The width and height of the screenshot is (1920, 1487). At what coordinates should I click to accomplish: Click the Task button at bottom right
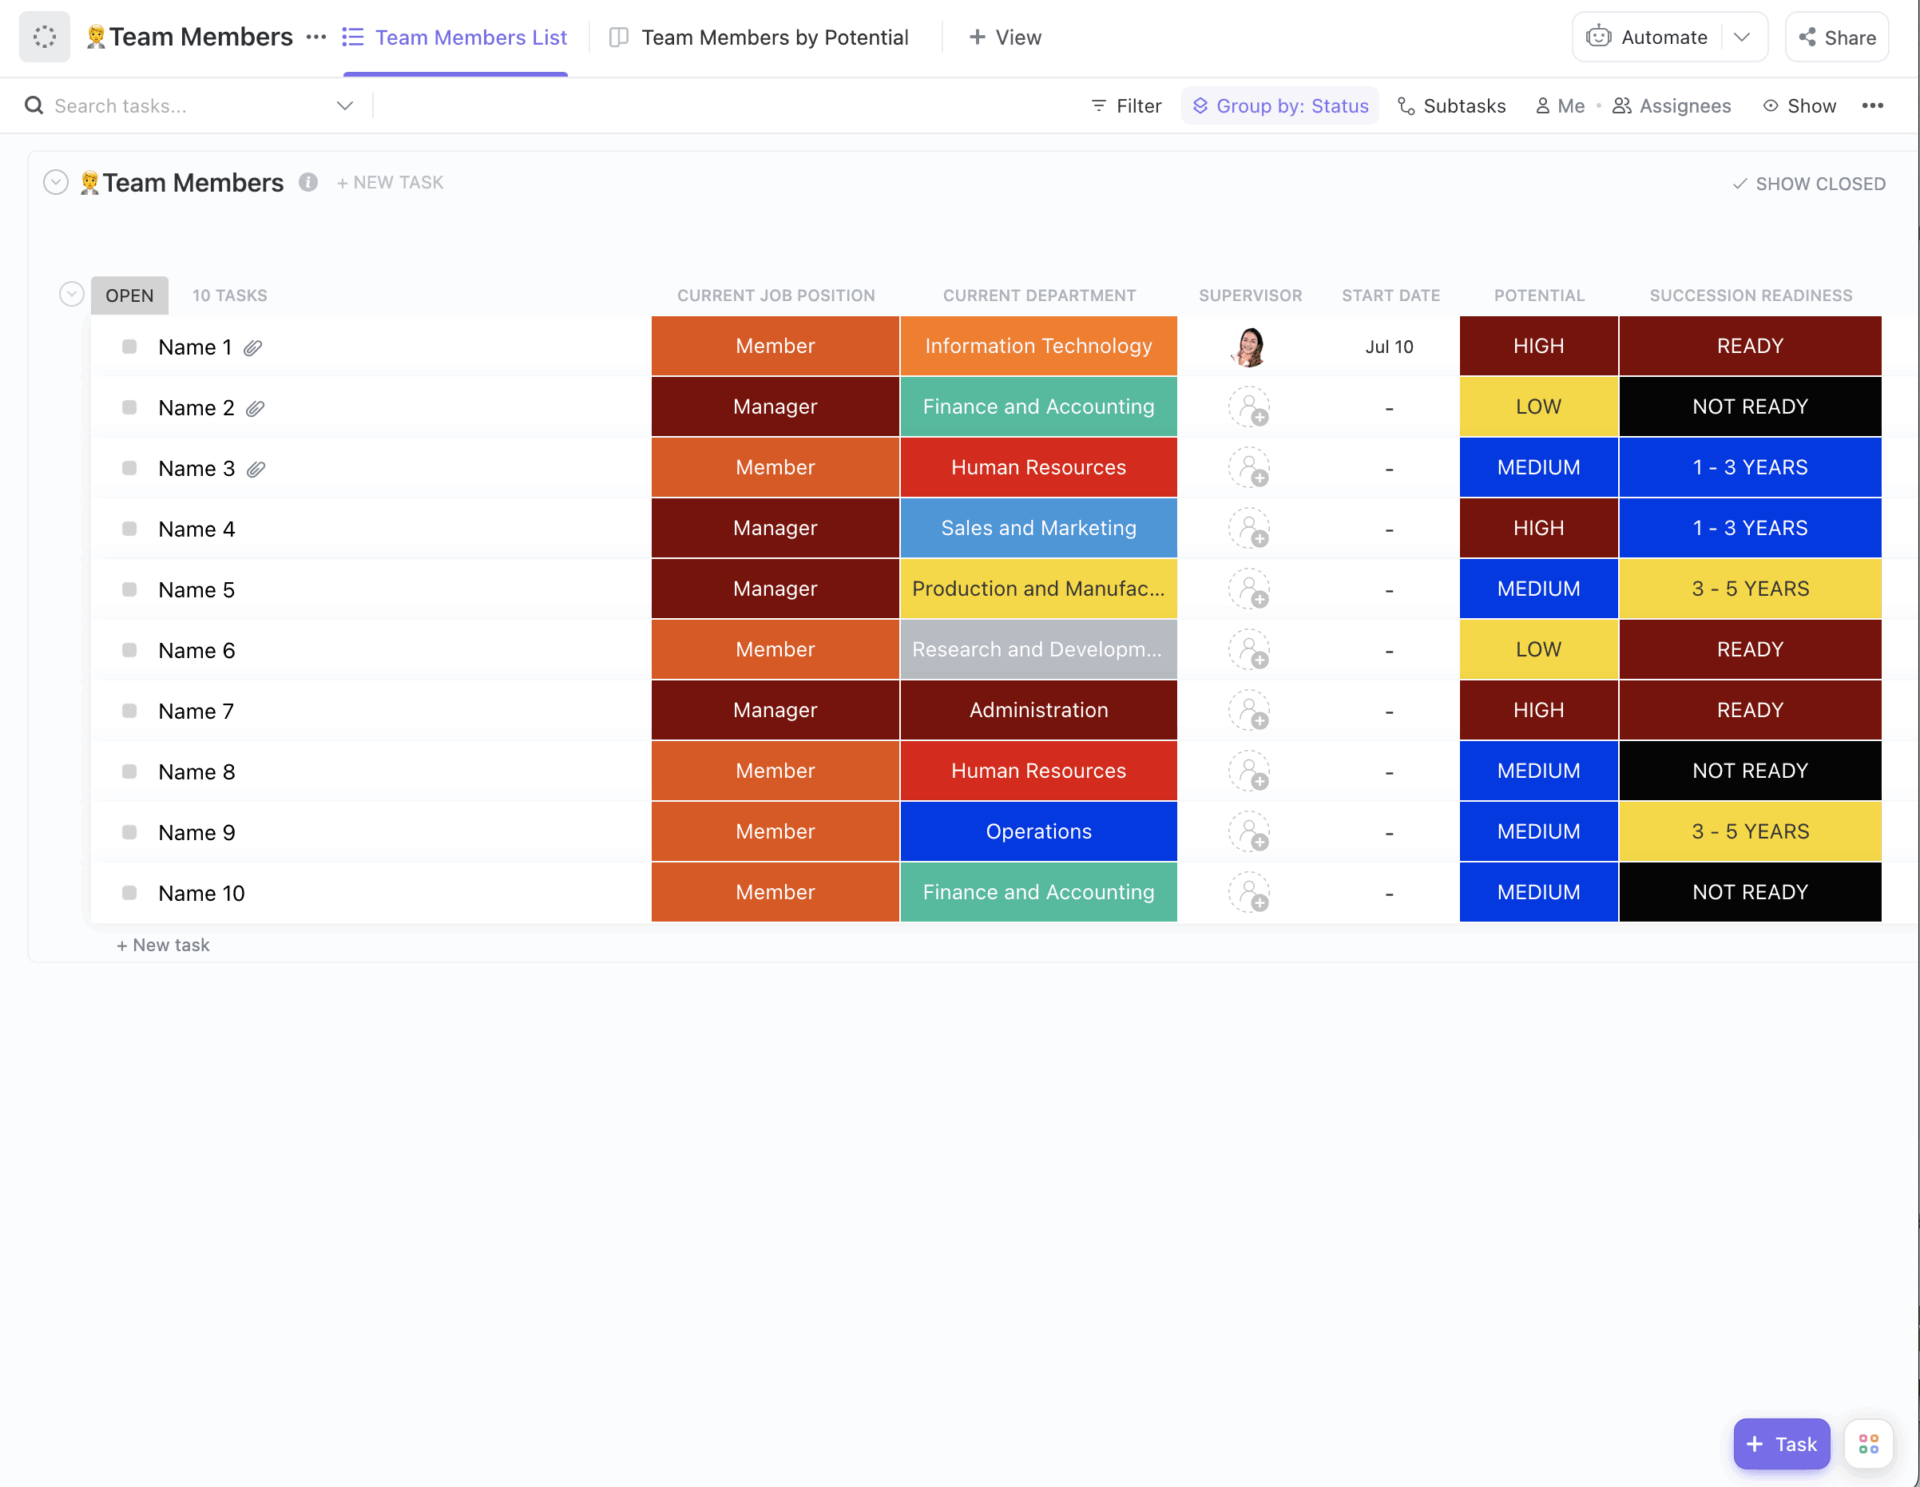point(1781,1443)
